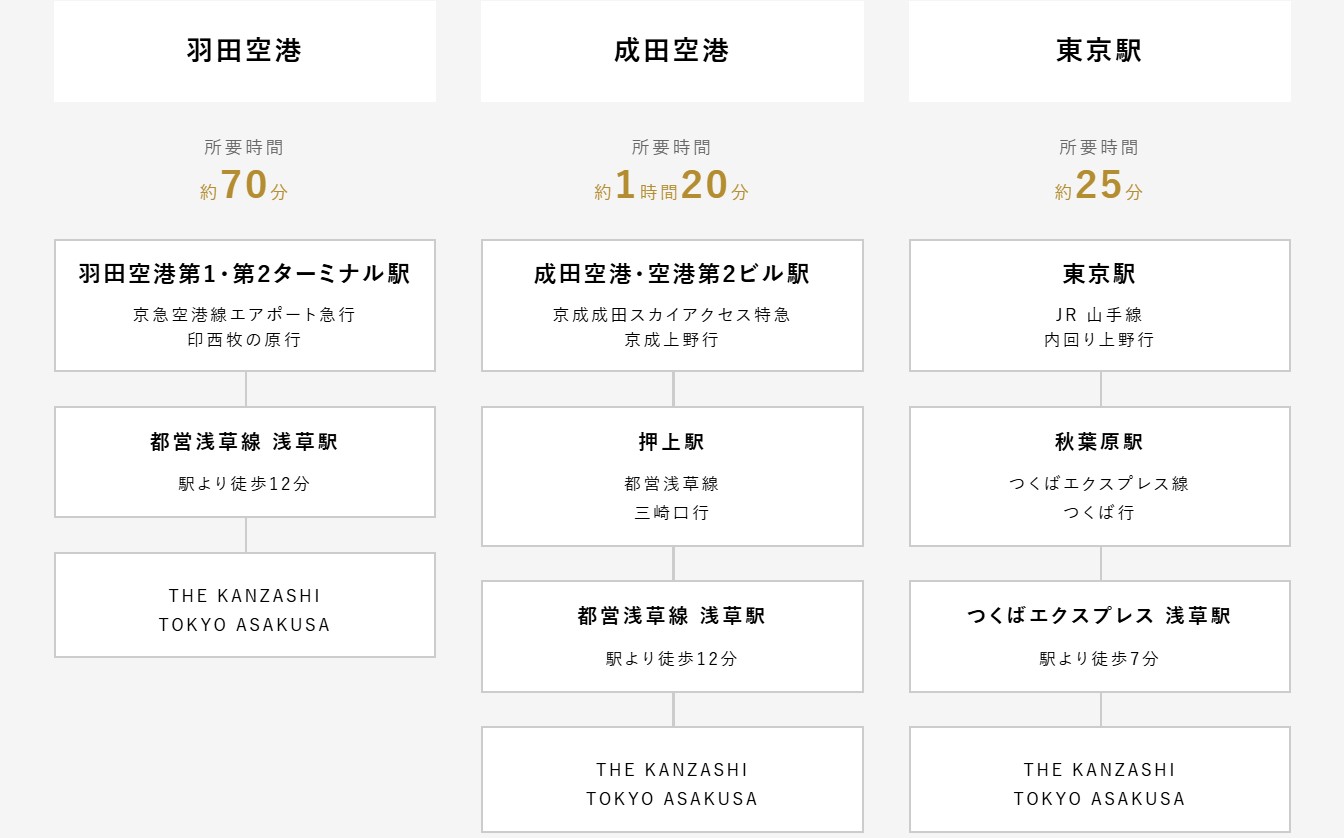Viewport: 1344px width, 838px height.
Task: Click THE KANZASHI box in 東京駅 column
Action: (1099, 780)
